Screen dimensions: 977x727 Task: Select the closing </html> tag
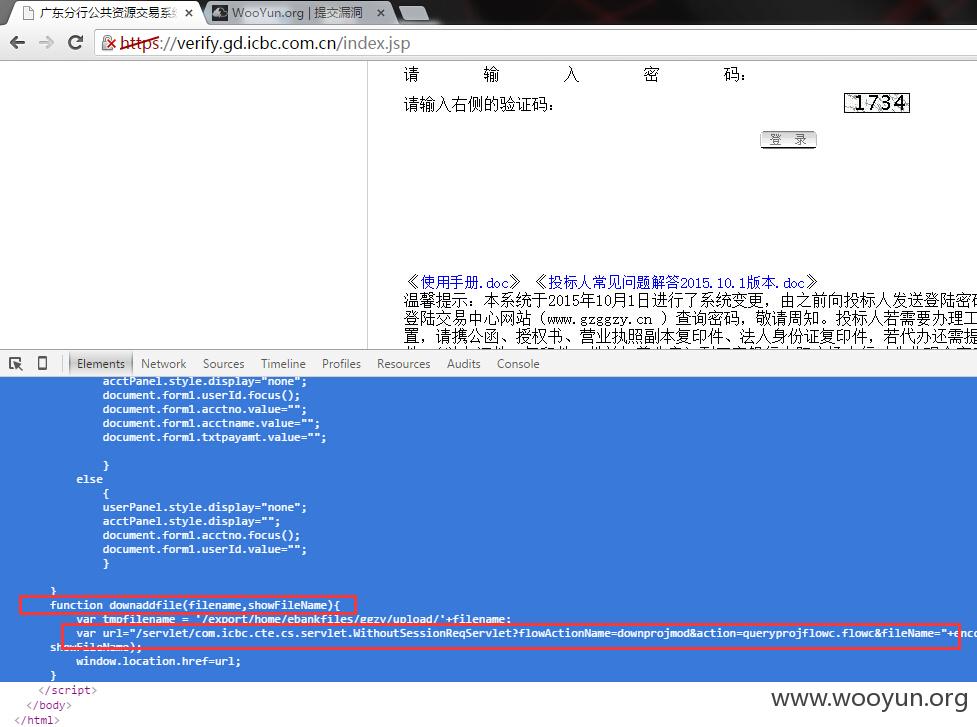point(37,720)
